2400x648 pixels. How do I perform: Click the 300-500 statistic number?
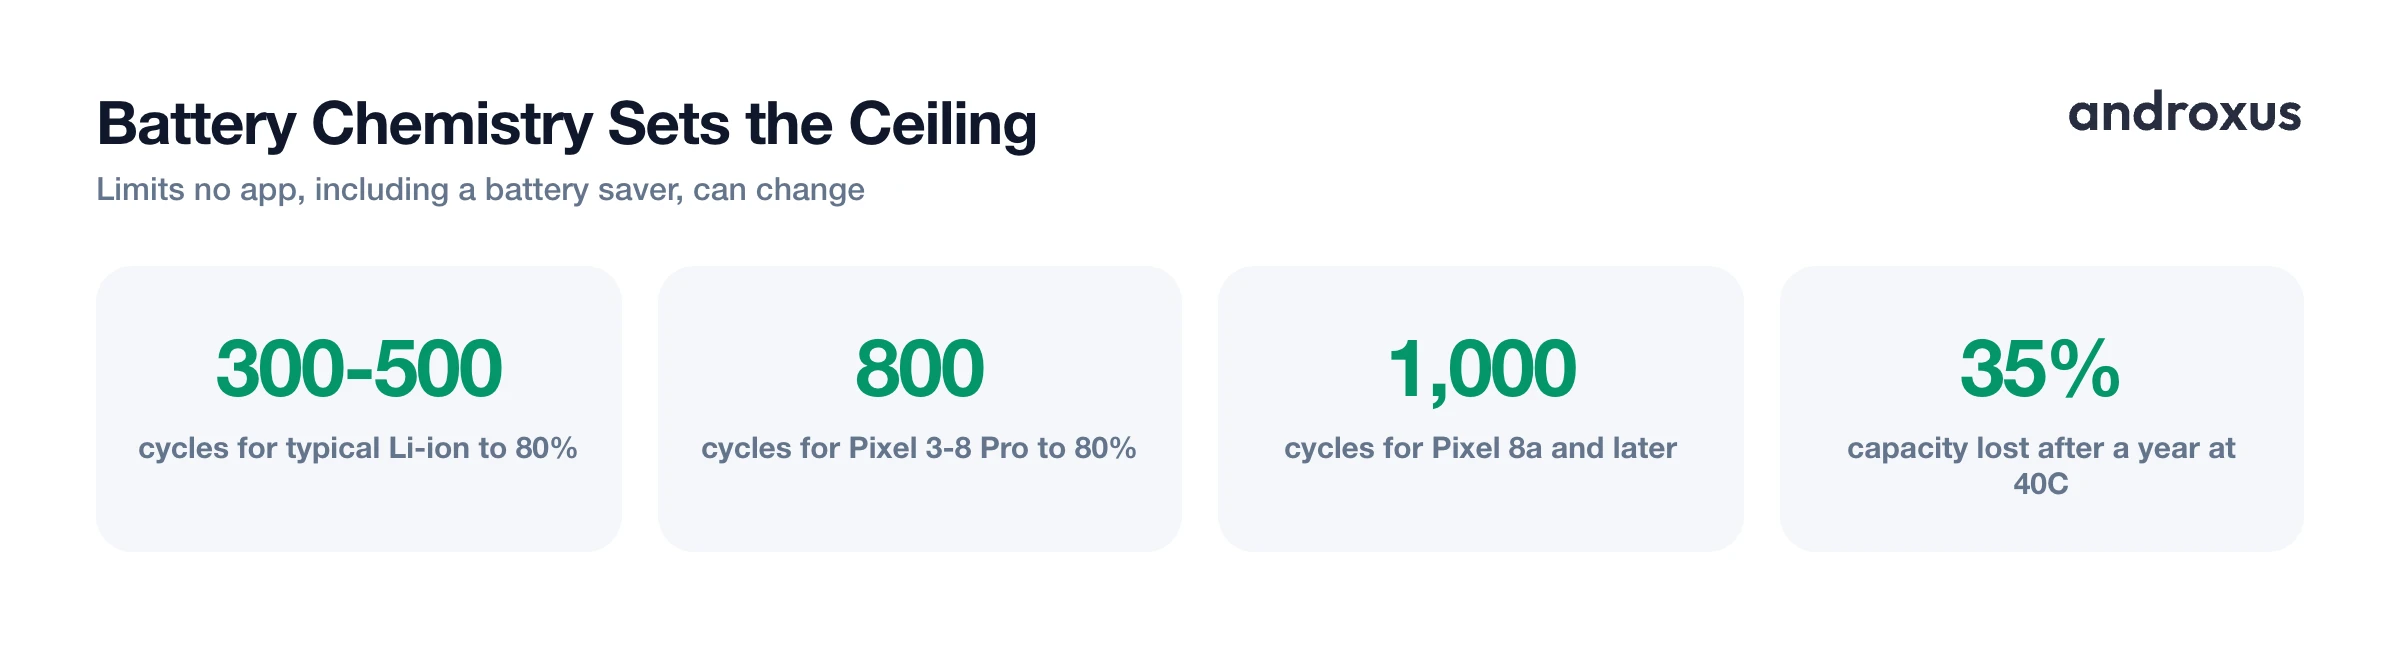[359, 368]
